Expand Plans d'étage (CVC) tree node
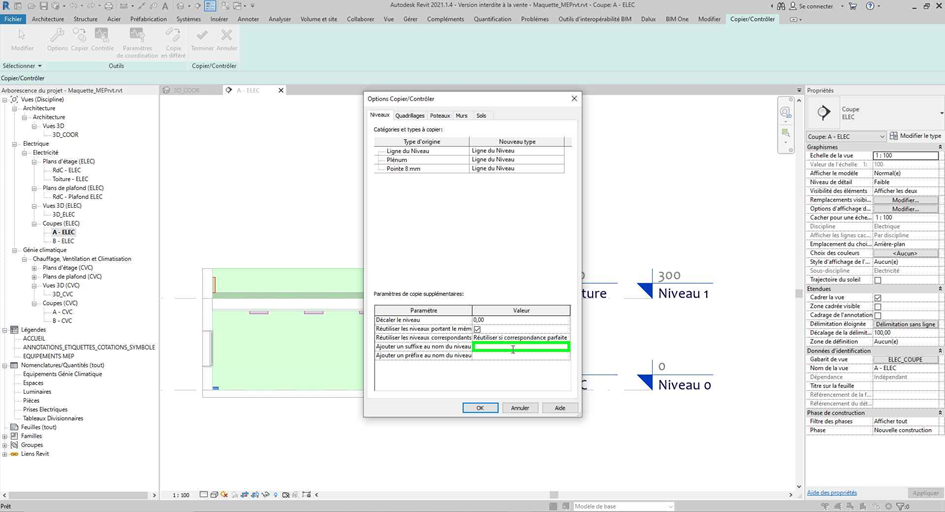The height and width of the screenshot is (512, 945). tap(34, 268)
